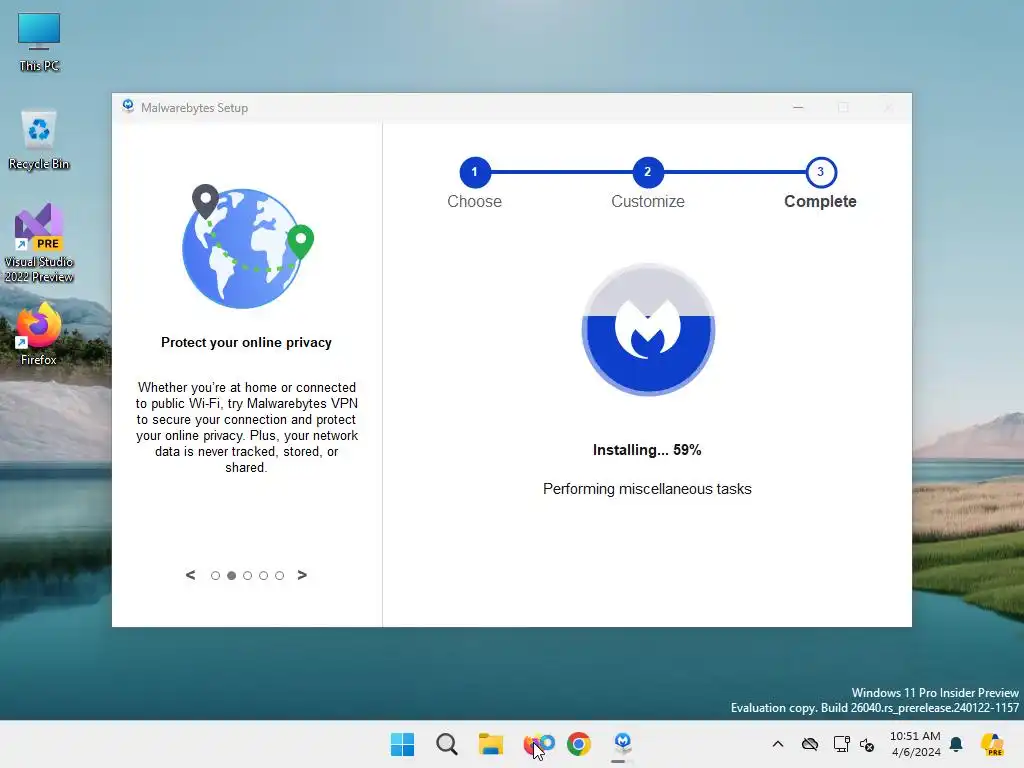Click step 2 circle above Customize
Image resolution: width=1024 pixels, height=768 pixels.
coord(648,172)
